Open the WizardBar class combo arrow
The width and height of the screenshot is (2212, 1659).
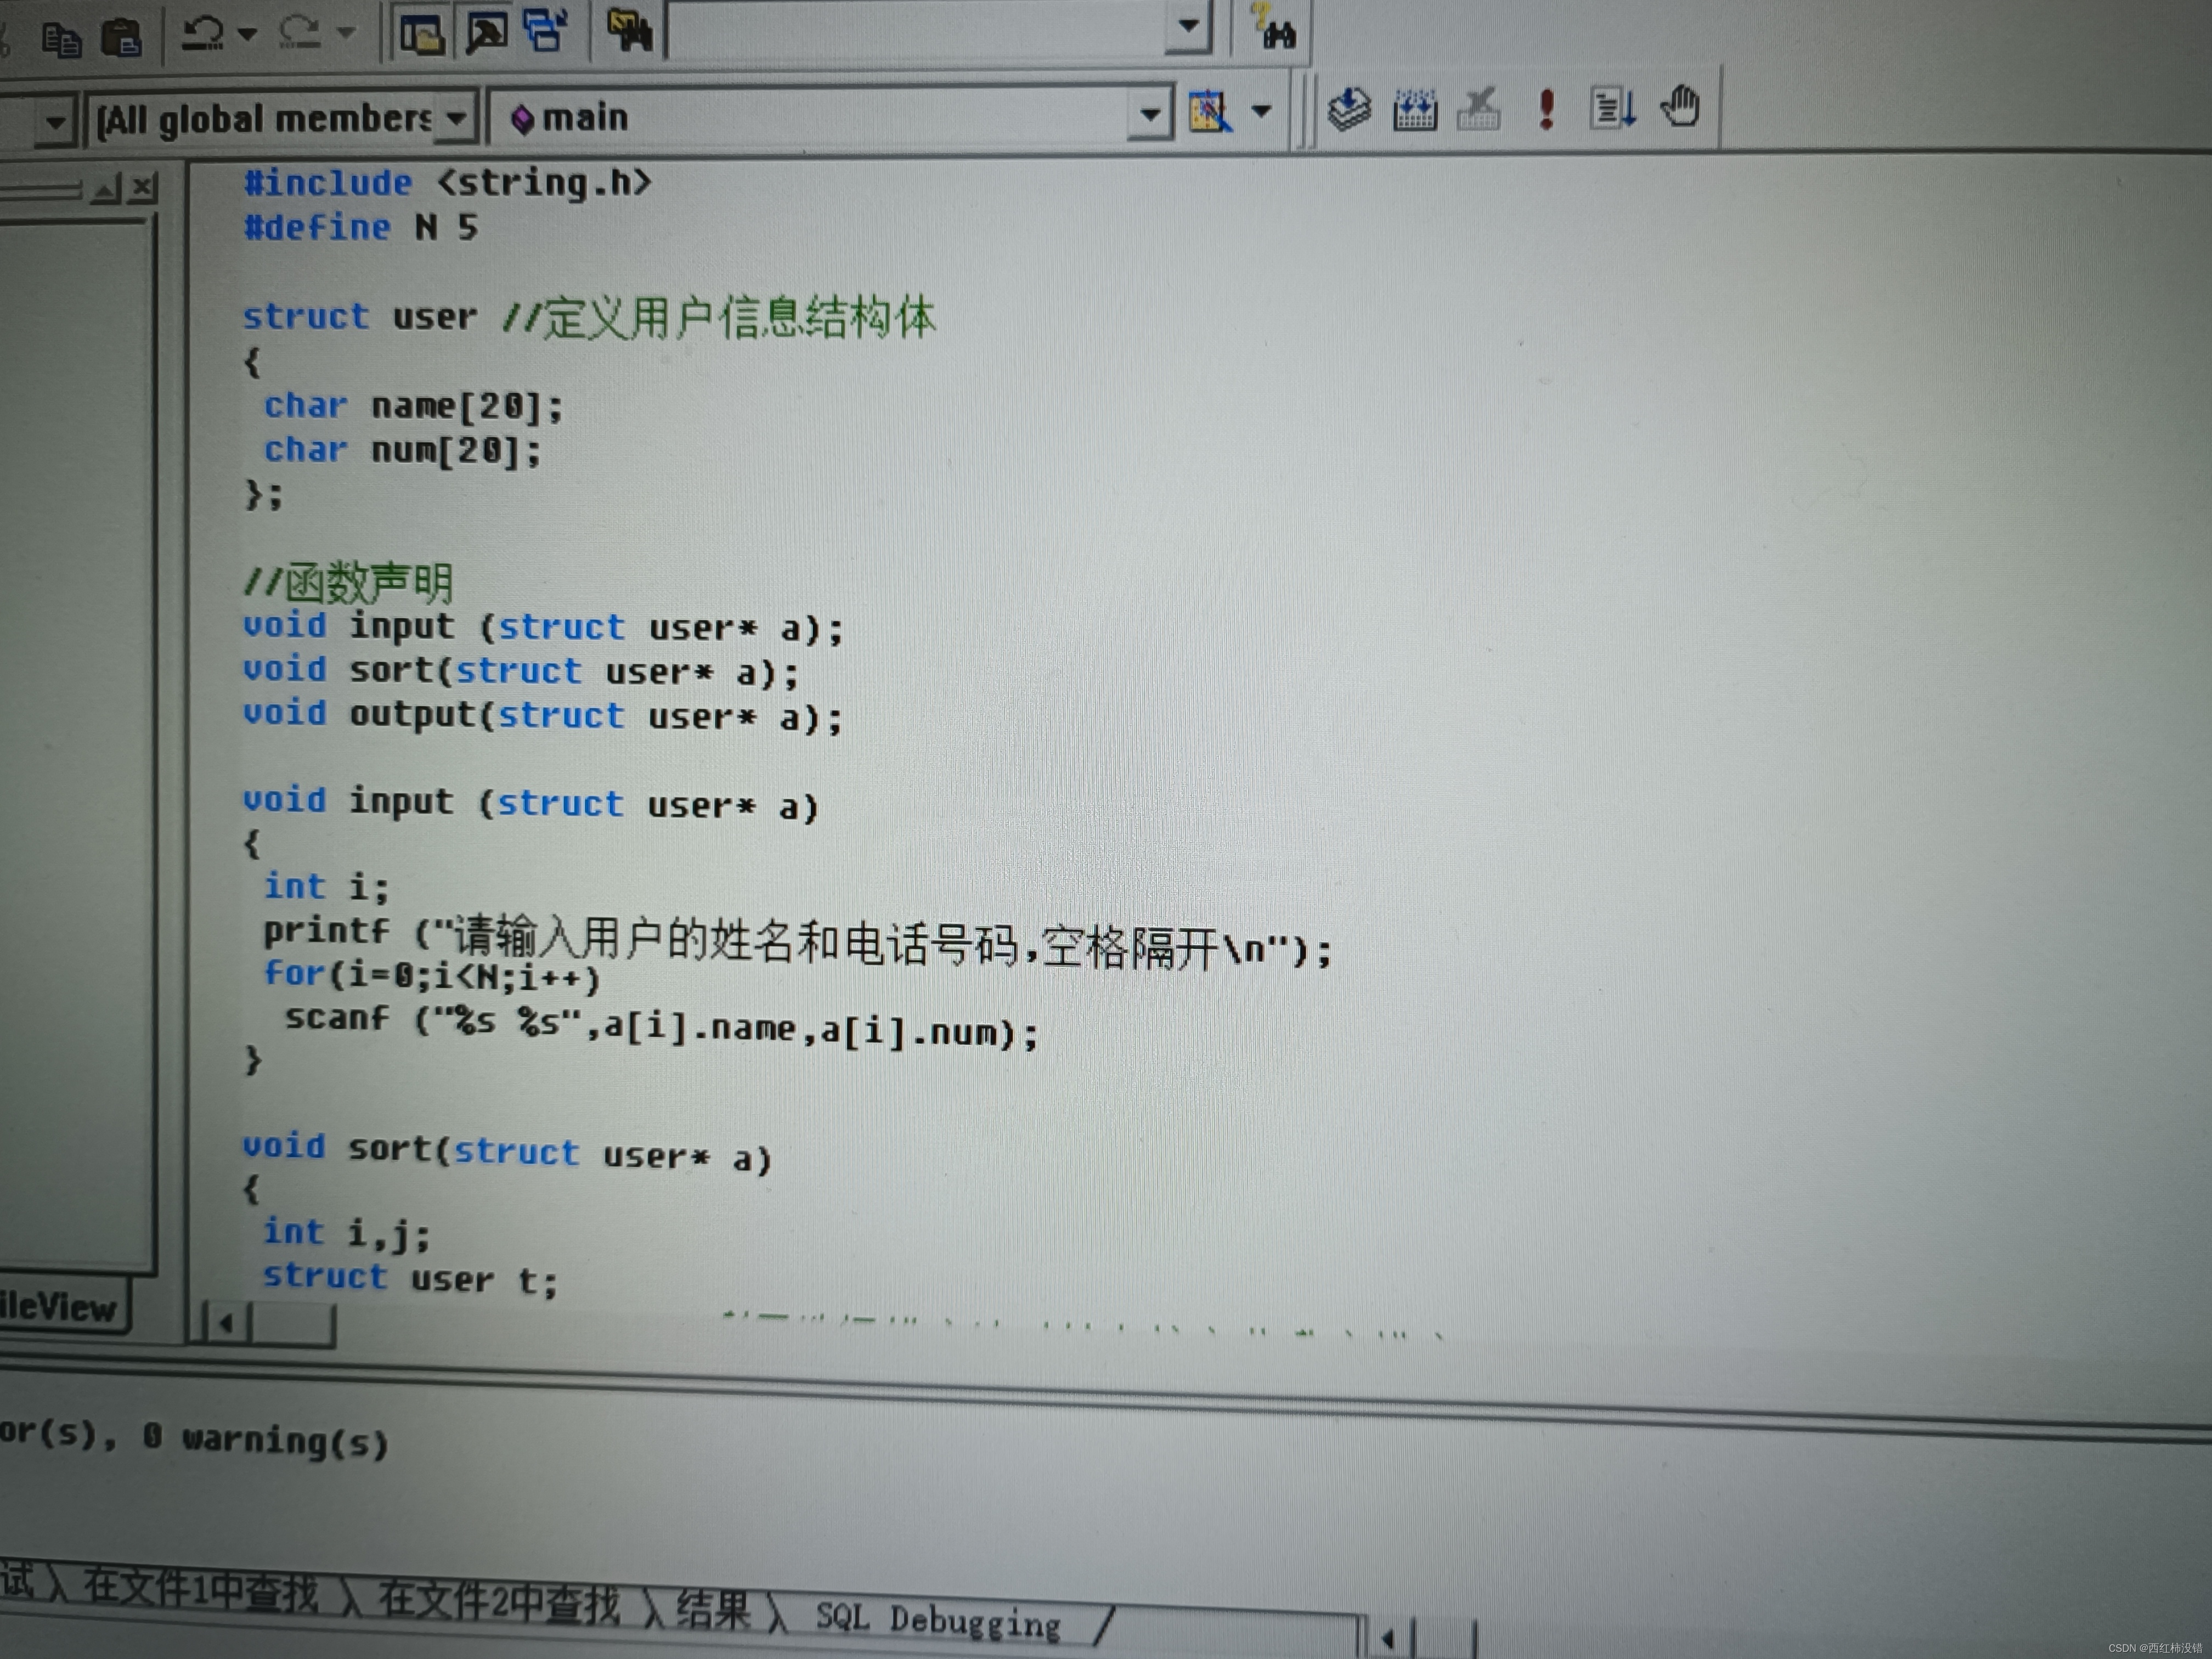click(x=55, y=122)
